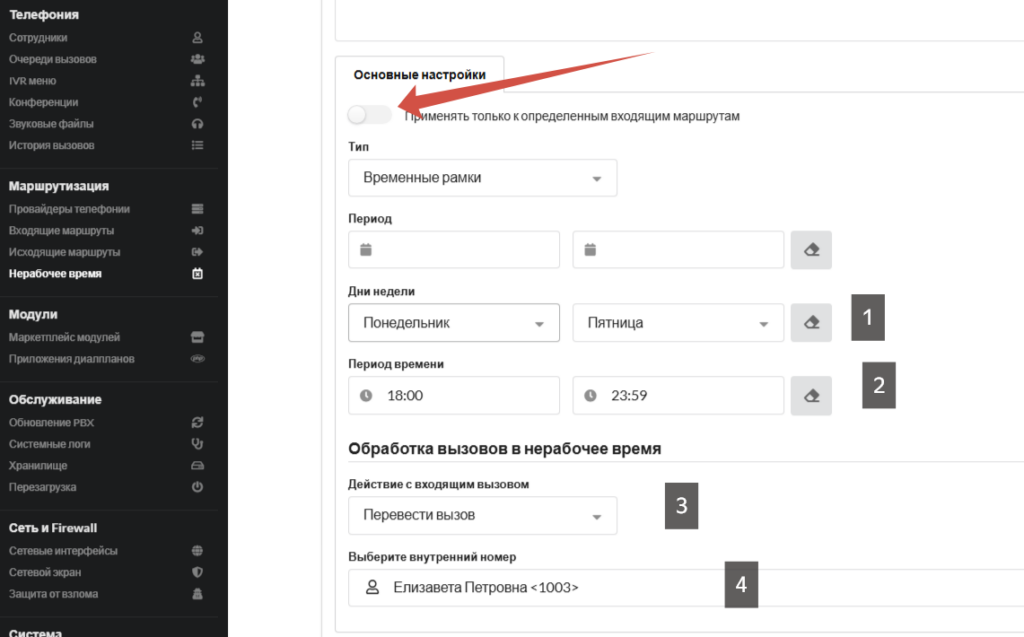Click the stethoscope icon beside Системные логи
1024x637 pixels.
(197, 444)
